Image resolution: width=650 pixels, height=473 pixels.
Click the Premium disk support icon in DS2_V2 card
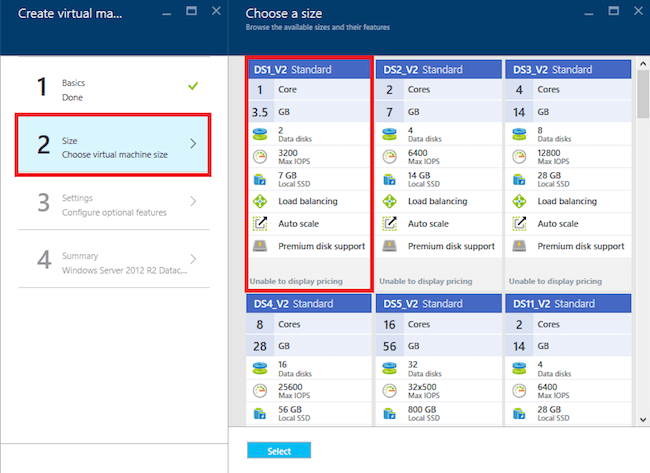pos(390,246)
